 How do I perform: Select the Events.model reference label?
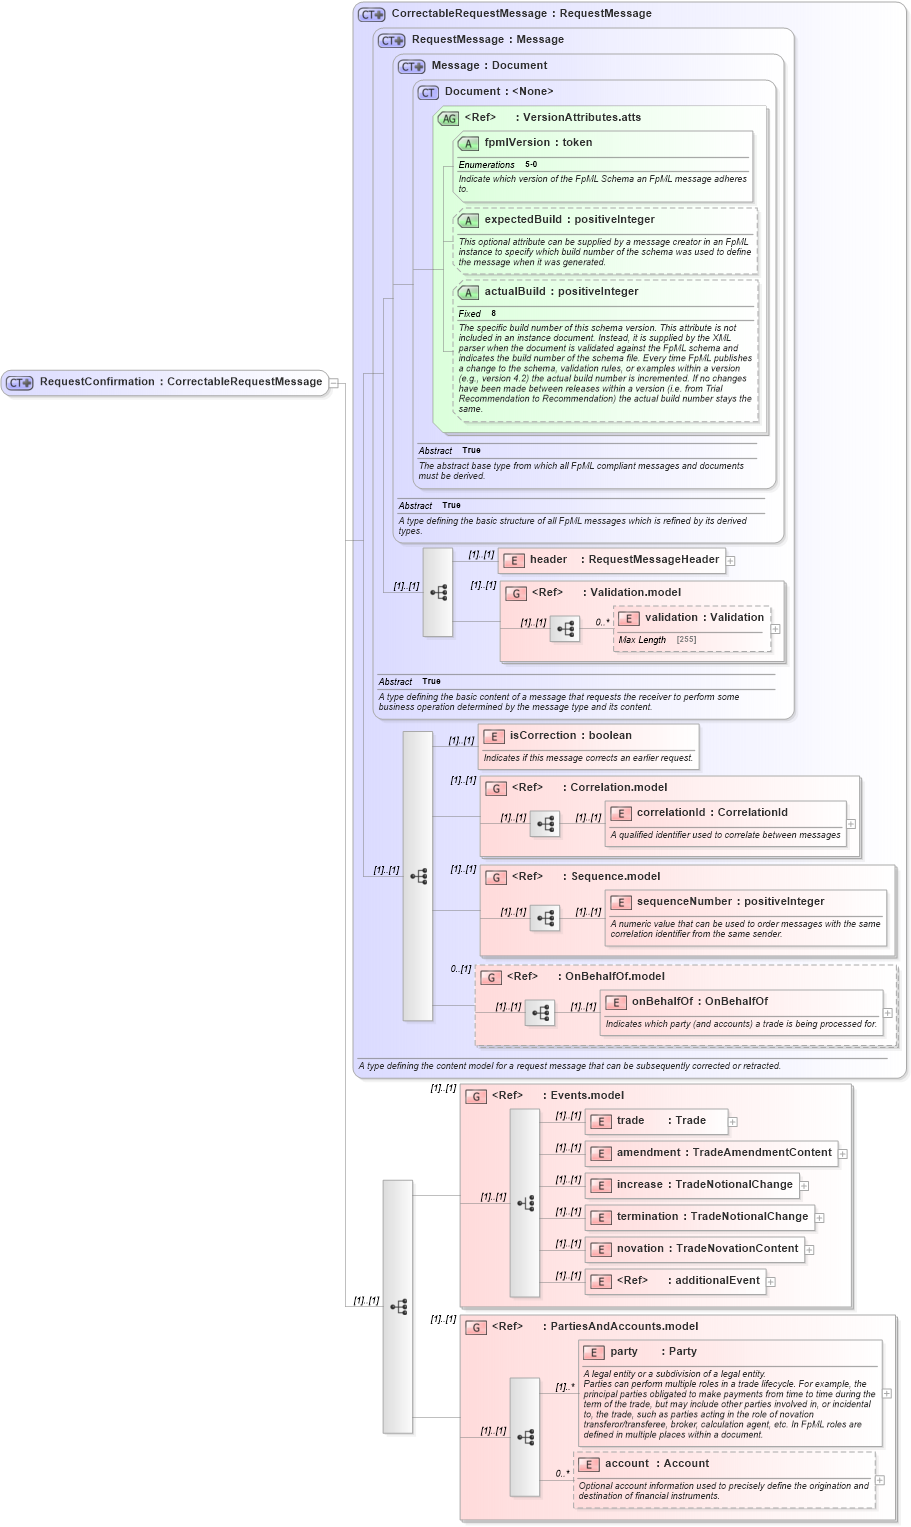558,1096
